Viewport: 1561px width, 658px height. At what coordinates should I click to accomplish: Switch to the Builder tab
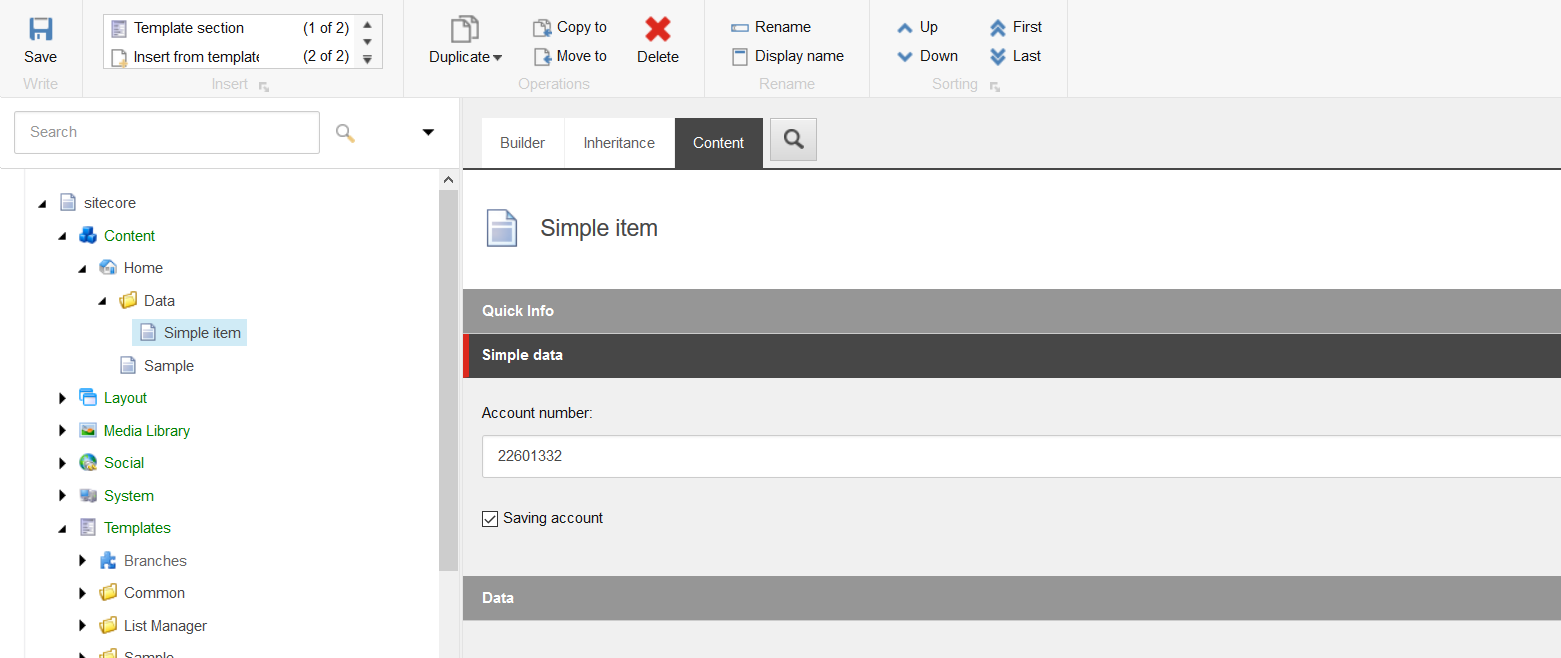pos(522,143)
